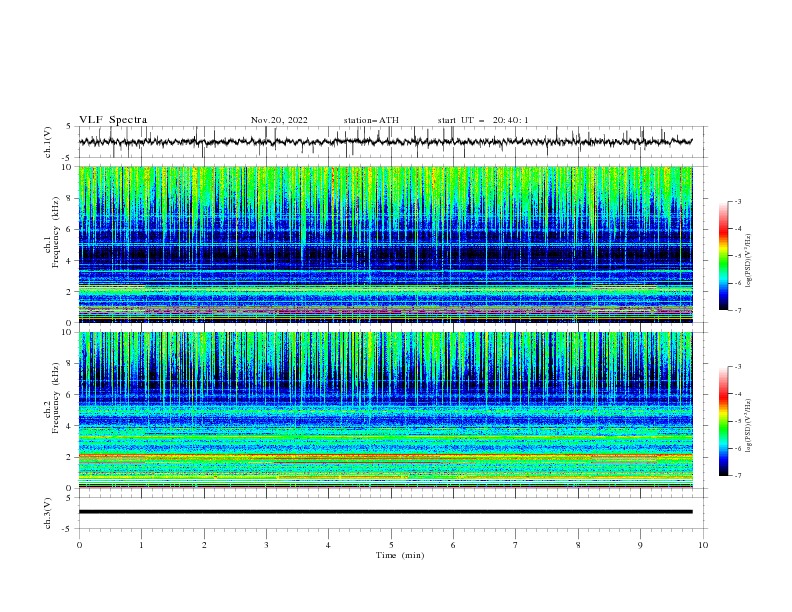Screen dimensions: 792x612
Task: Click time axis tick label '8'
Action: pos(578,545)
